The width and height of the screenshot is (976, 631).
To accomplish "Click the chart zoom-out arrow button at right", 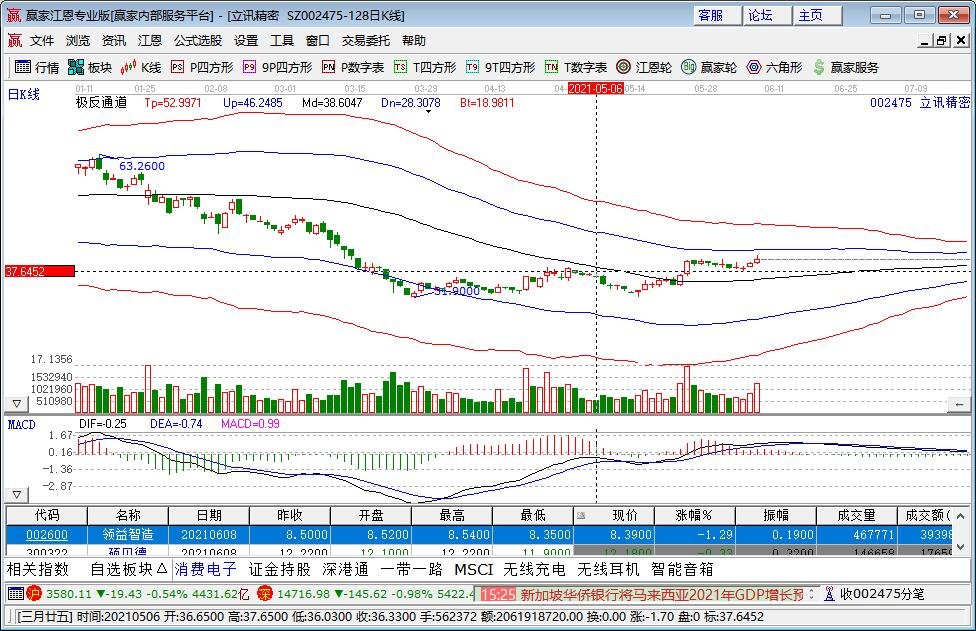I will [959, 404].
